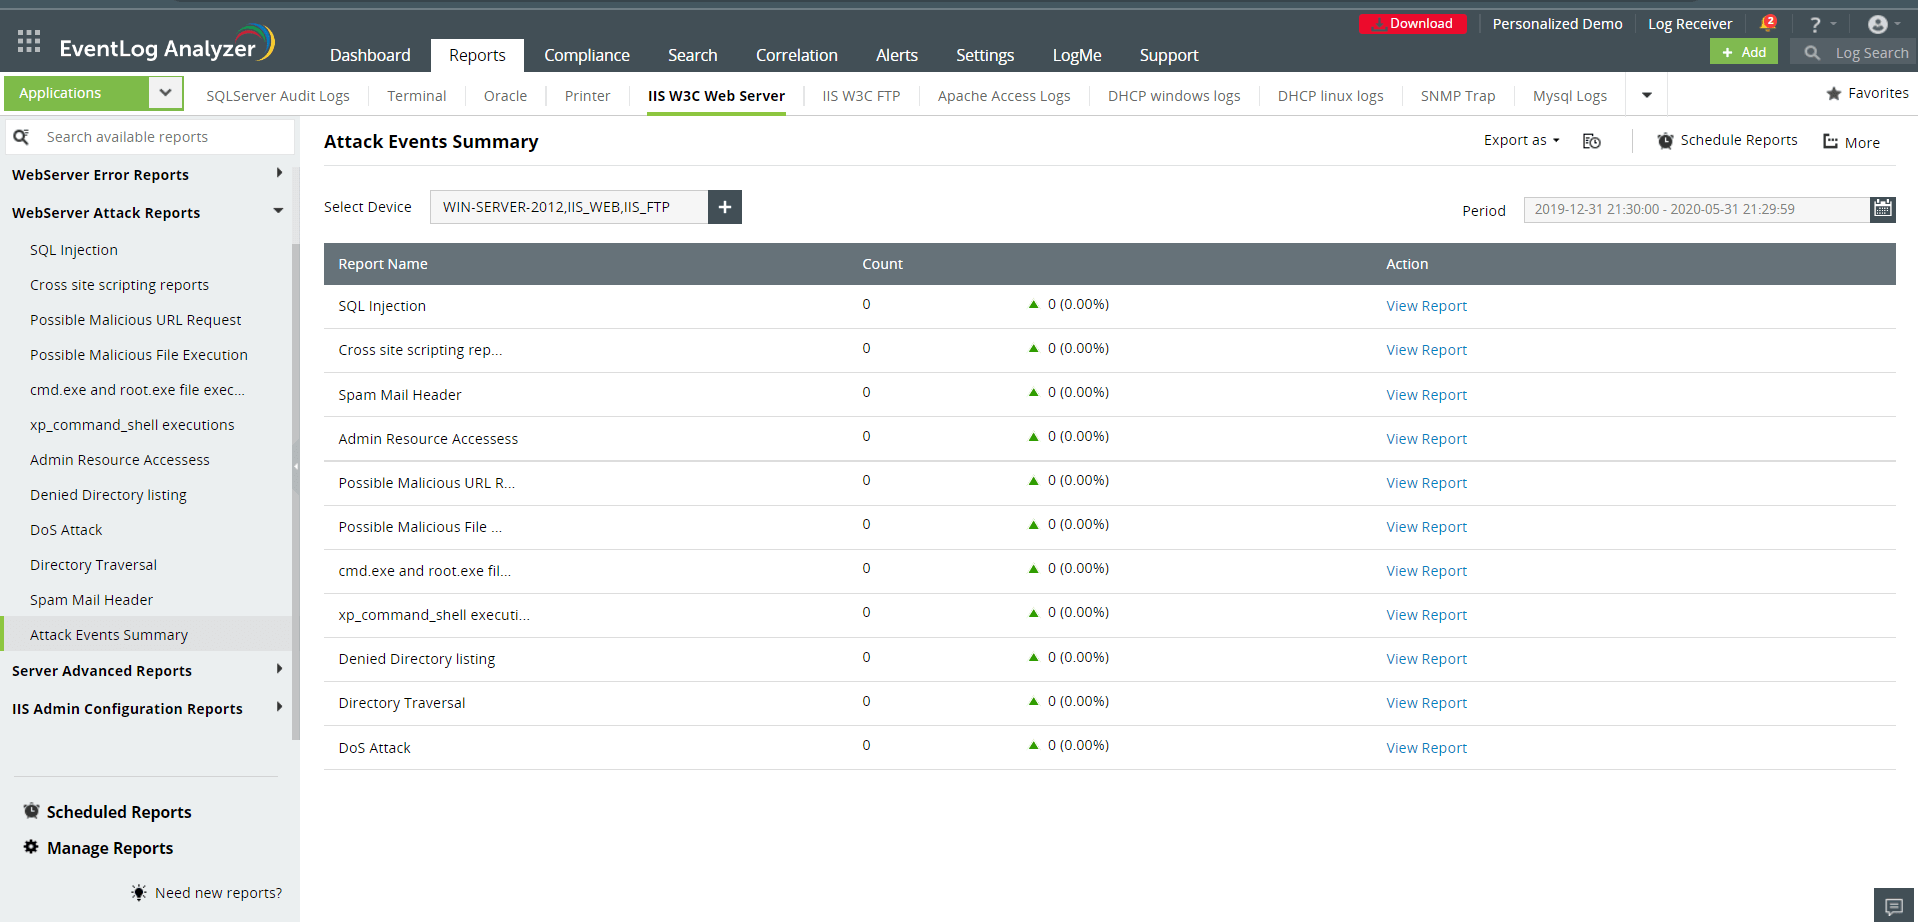The image size is (1918, 922).
Task: Open the Export as dropdown
Action: [1521, 140]
